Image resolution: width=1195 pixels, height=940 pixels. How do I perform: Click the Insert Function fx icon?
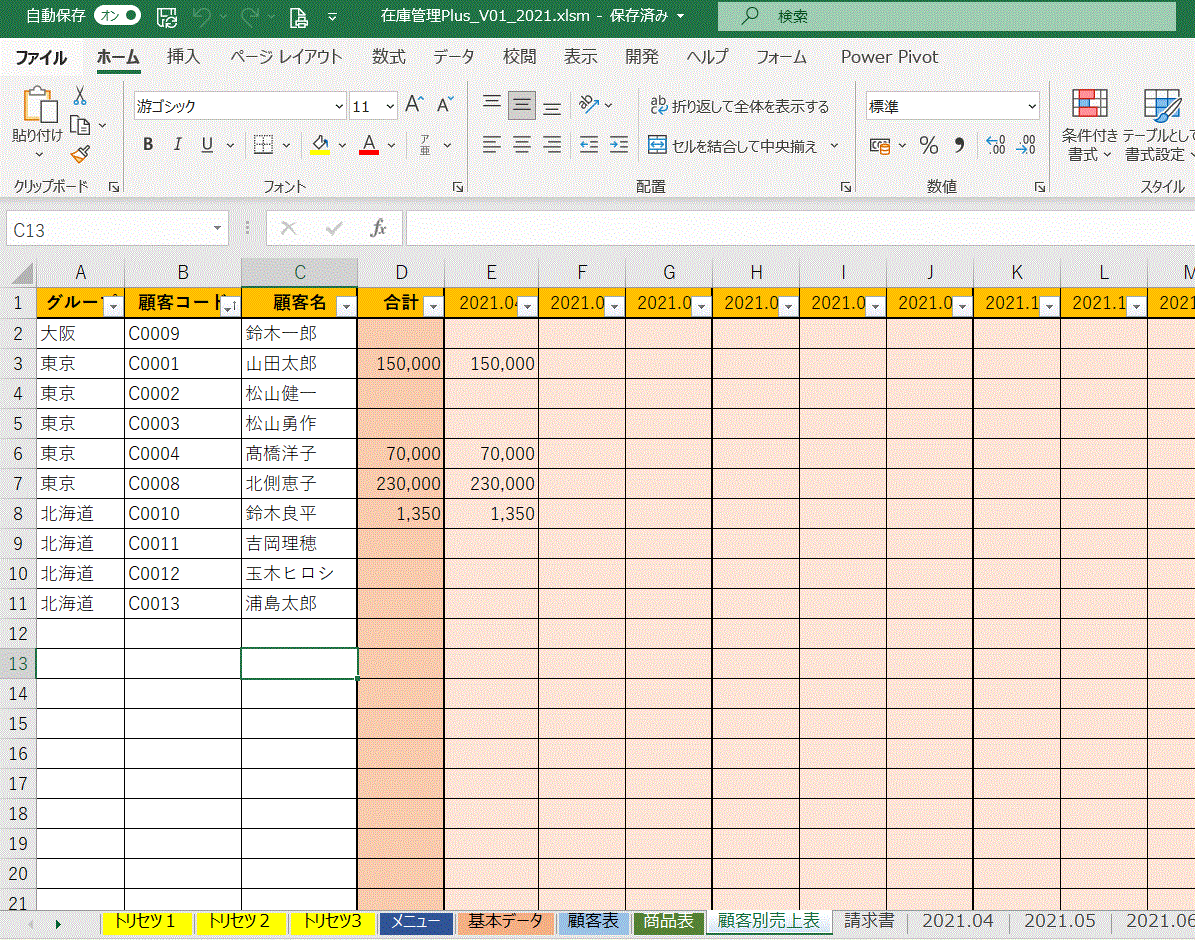coord(378,229)
